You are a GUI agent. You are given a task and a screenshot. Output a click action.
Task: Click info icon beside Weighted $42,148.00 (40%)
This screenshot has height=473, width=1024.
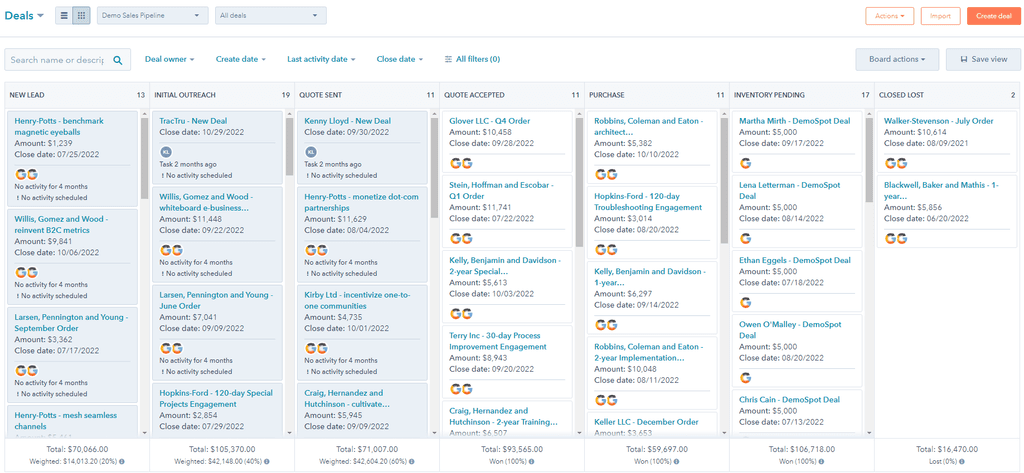click(x=267, y=461)
